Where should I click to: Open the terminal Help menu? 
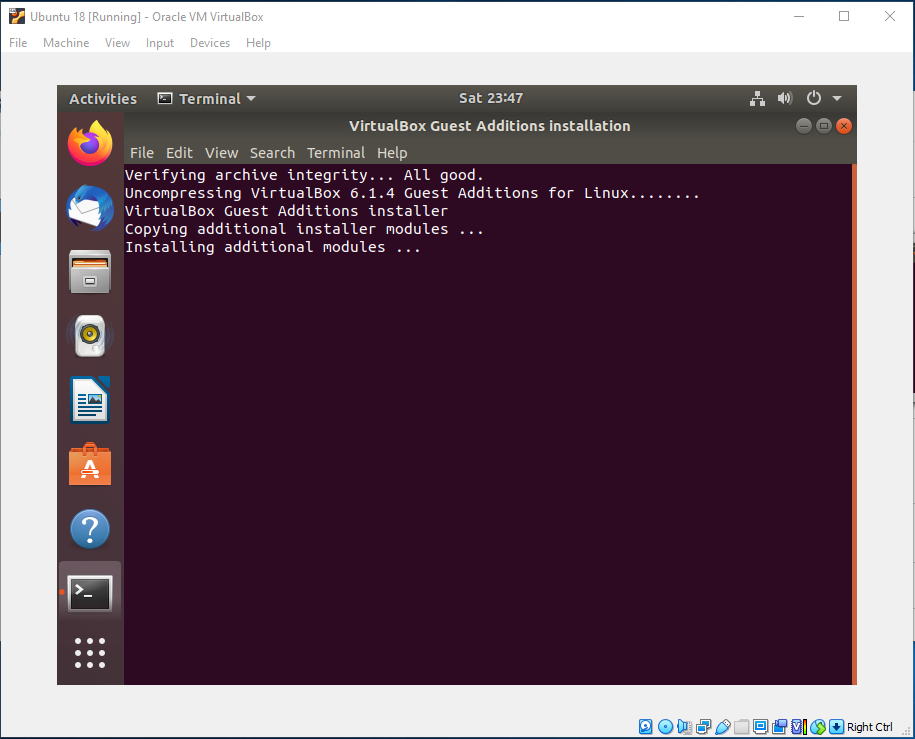click(x=392, y=153)
